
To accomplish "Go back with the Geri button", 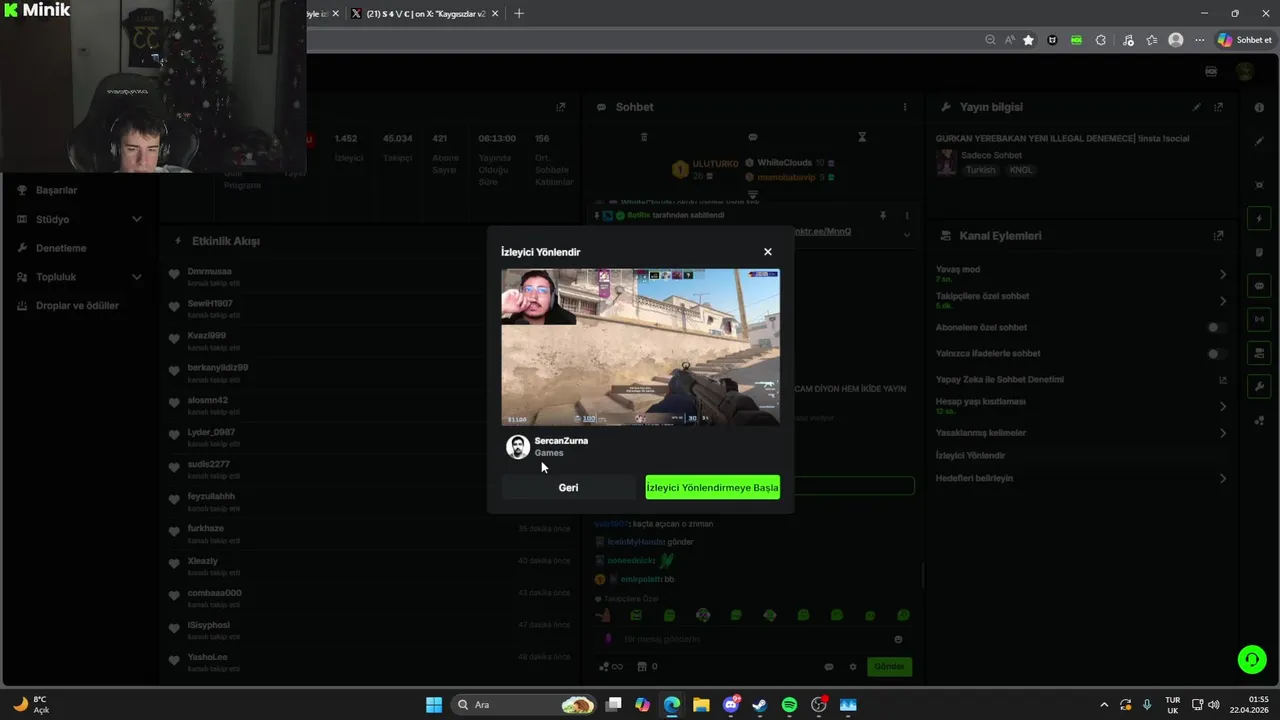I will (568, 488).
